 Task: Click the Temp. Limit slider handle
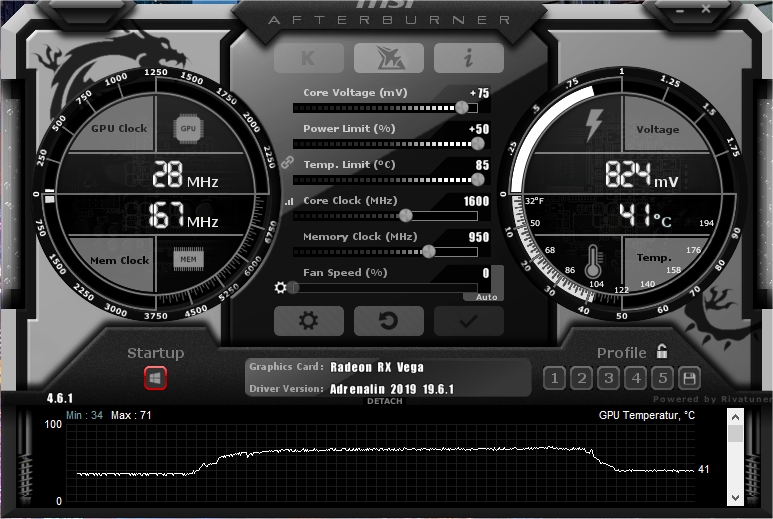(478, 179)
